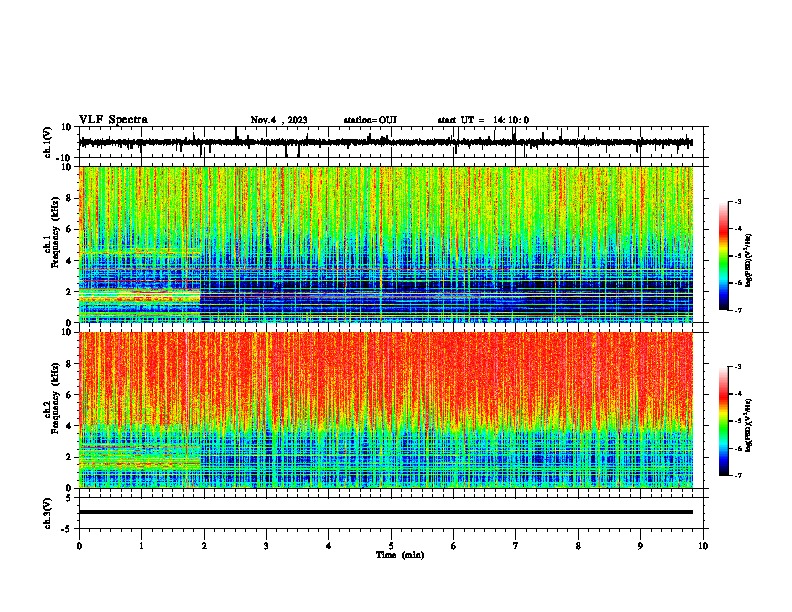
Task: Click the "7" minute tick label
Action: 516,546
